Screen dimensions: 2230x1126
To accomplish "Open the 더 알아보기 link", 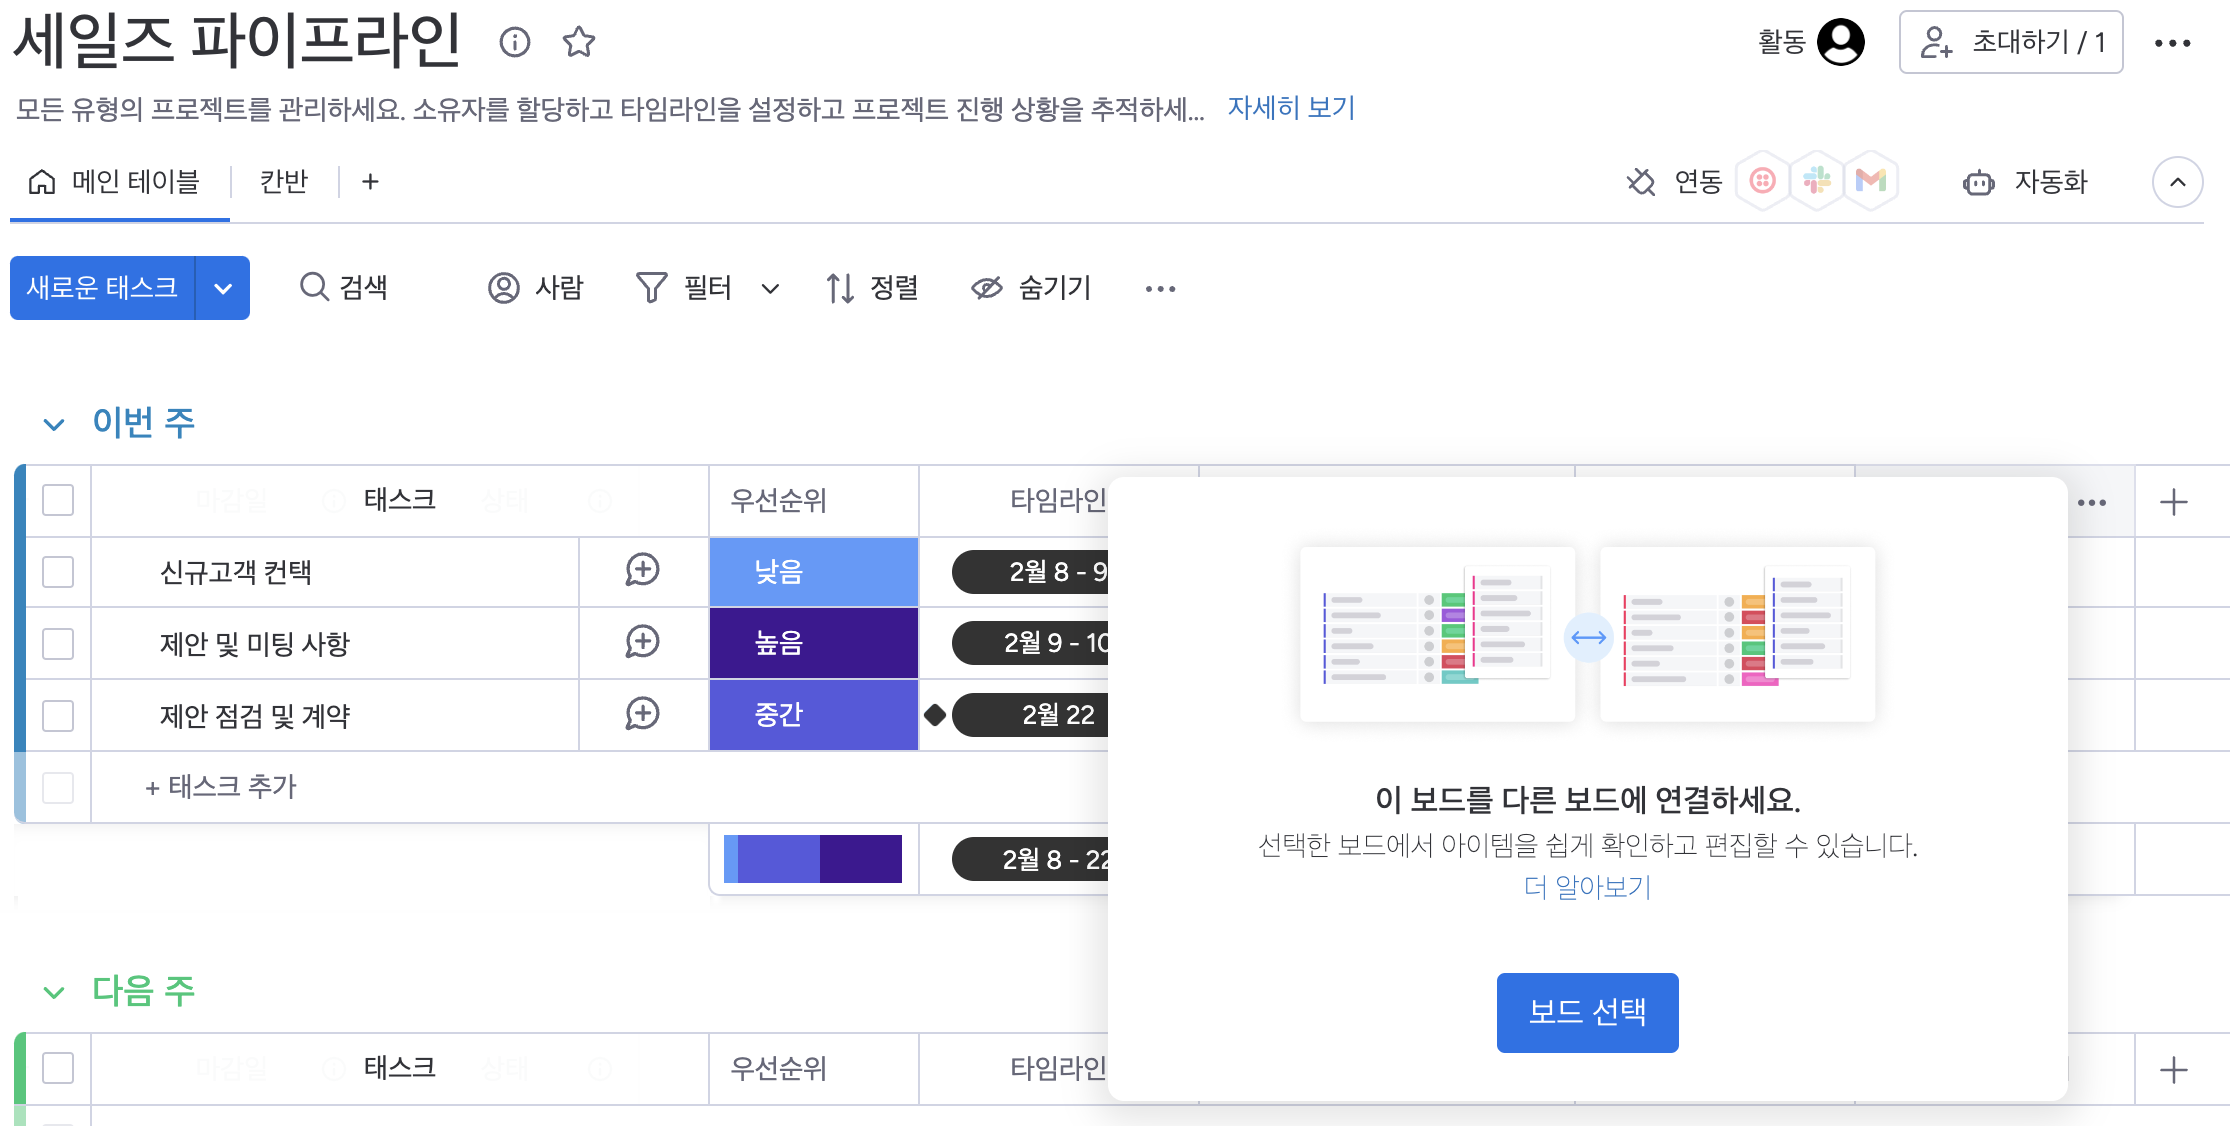I will [x=1587, y=887].
